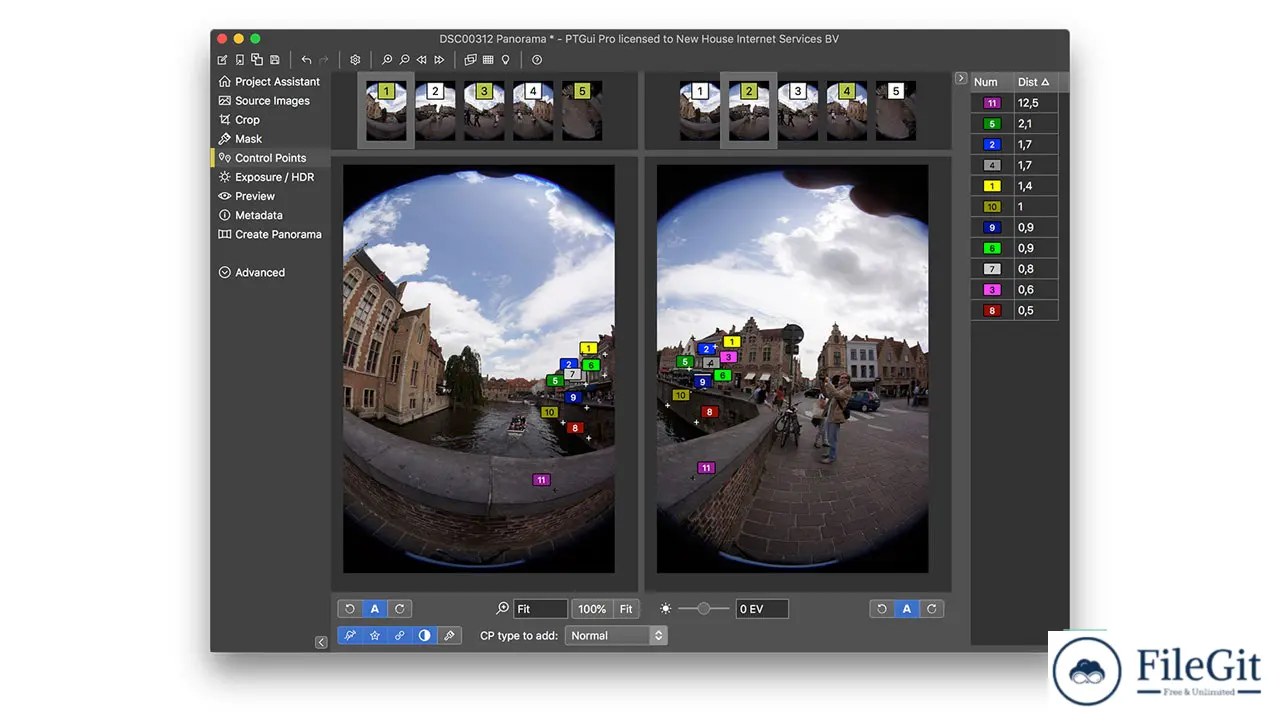
Task: Click the brightness sun icon
Action: (666, 608)
